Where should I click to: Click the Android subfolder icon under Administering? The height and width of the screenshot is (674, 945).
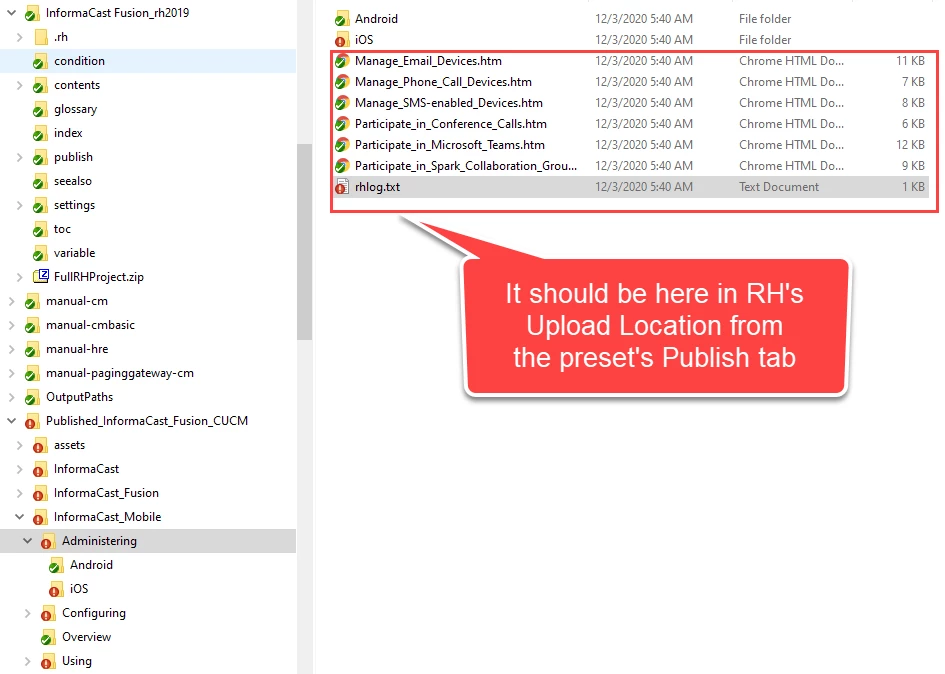pos(56,565)
